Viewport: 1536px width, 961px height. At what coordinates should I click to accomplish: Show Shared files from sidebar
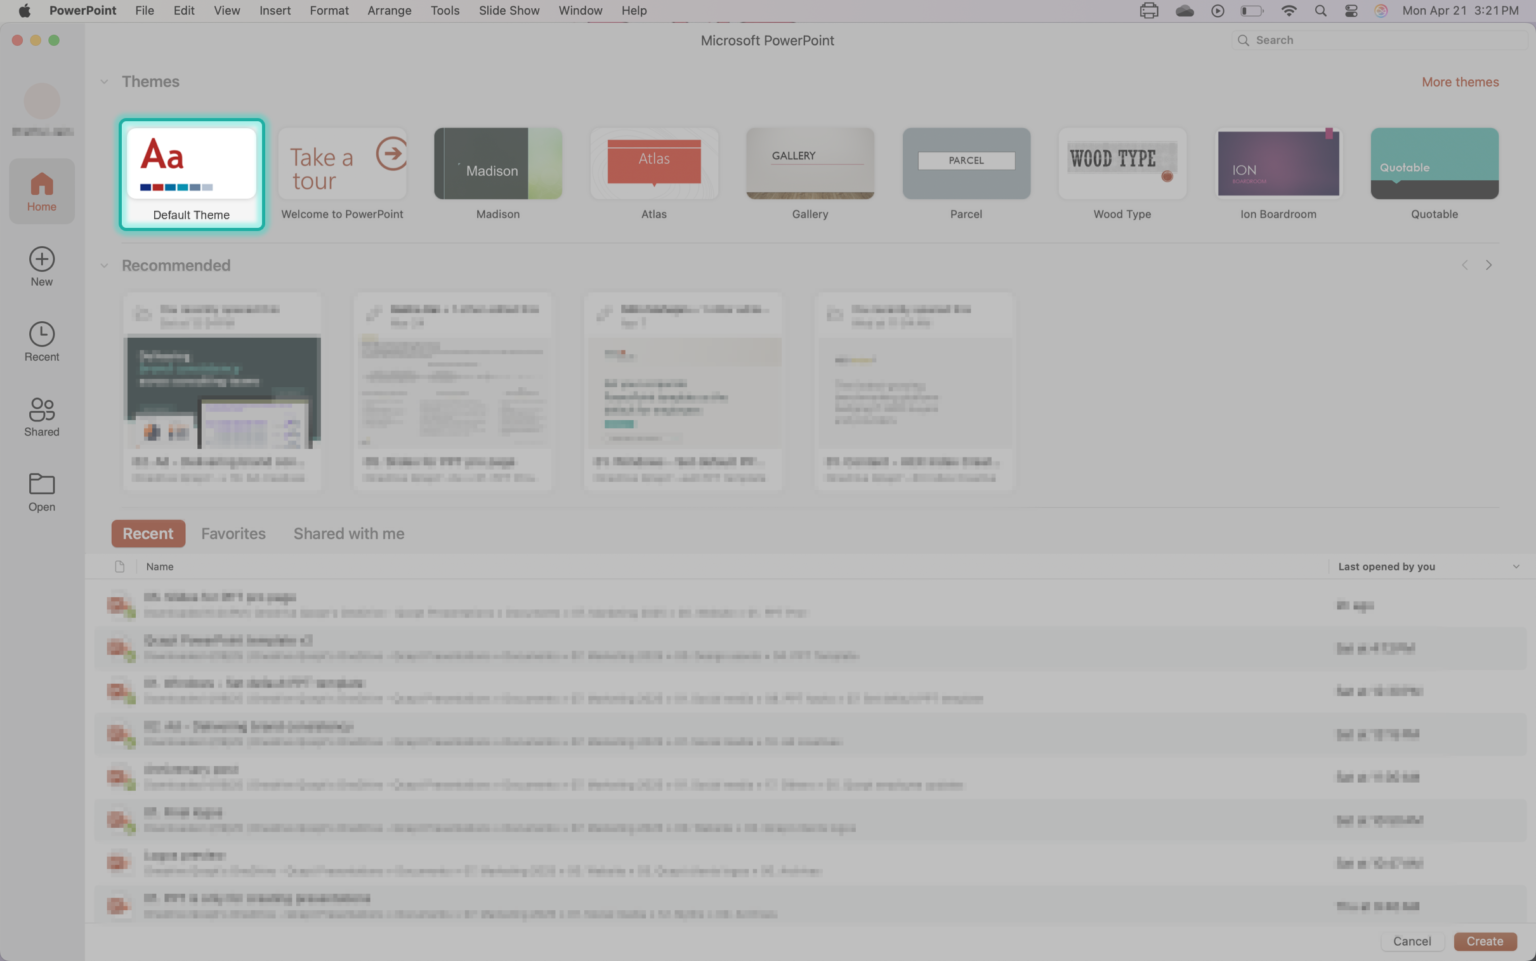[x=42, y=416]
